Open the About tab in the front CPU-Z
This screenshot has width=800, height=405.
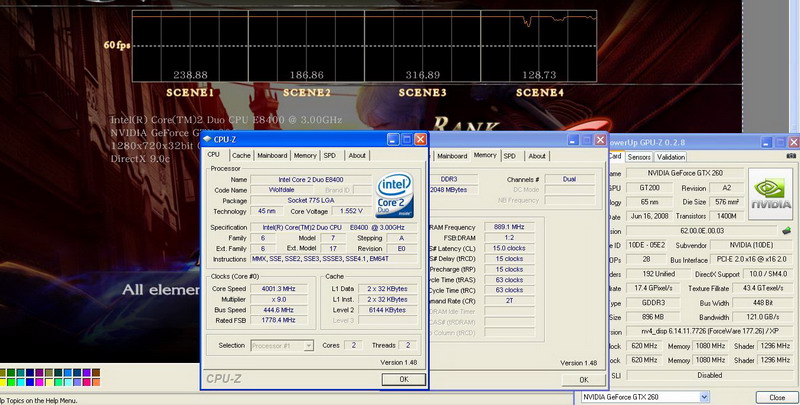[357, 156]
